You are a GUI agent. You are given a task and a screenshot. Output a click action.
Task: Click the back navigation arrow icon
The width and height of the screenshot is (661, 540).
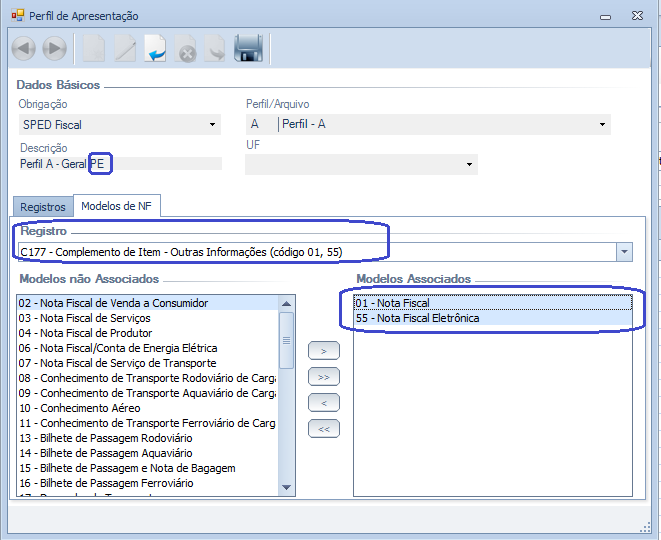(x=24, y=48)
